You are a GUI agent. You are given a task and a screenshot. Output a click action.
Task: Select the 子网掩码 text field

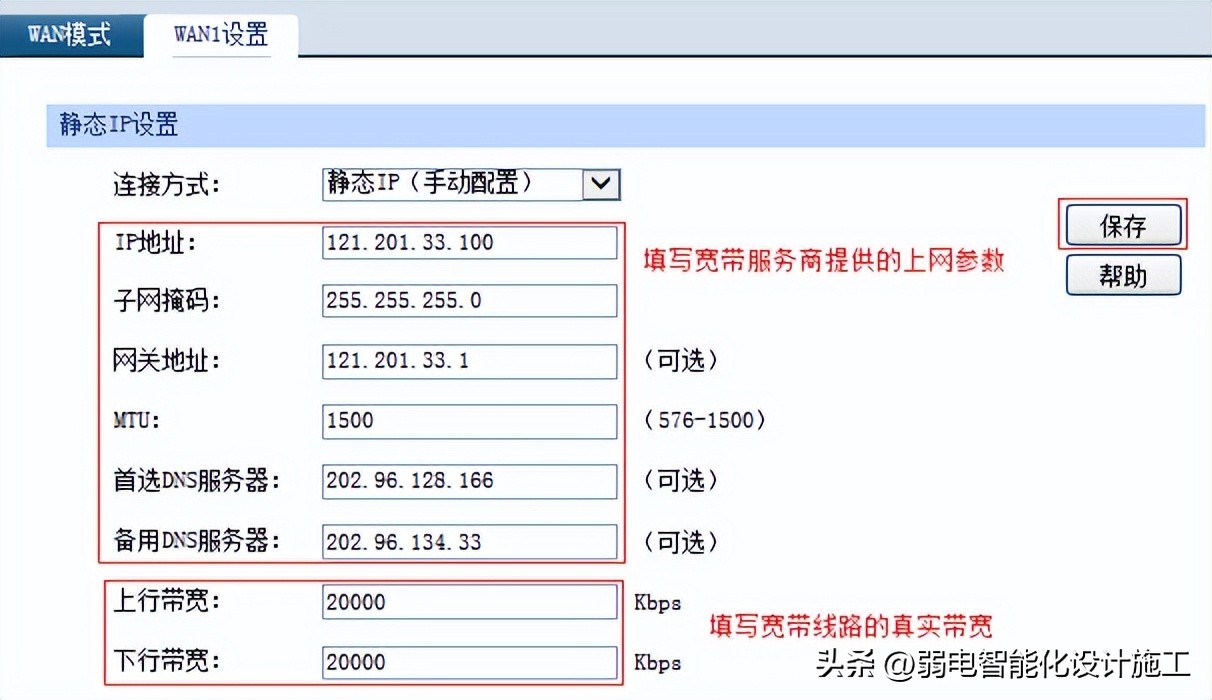pos(469,301)
